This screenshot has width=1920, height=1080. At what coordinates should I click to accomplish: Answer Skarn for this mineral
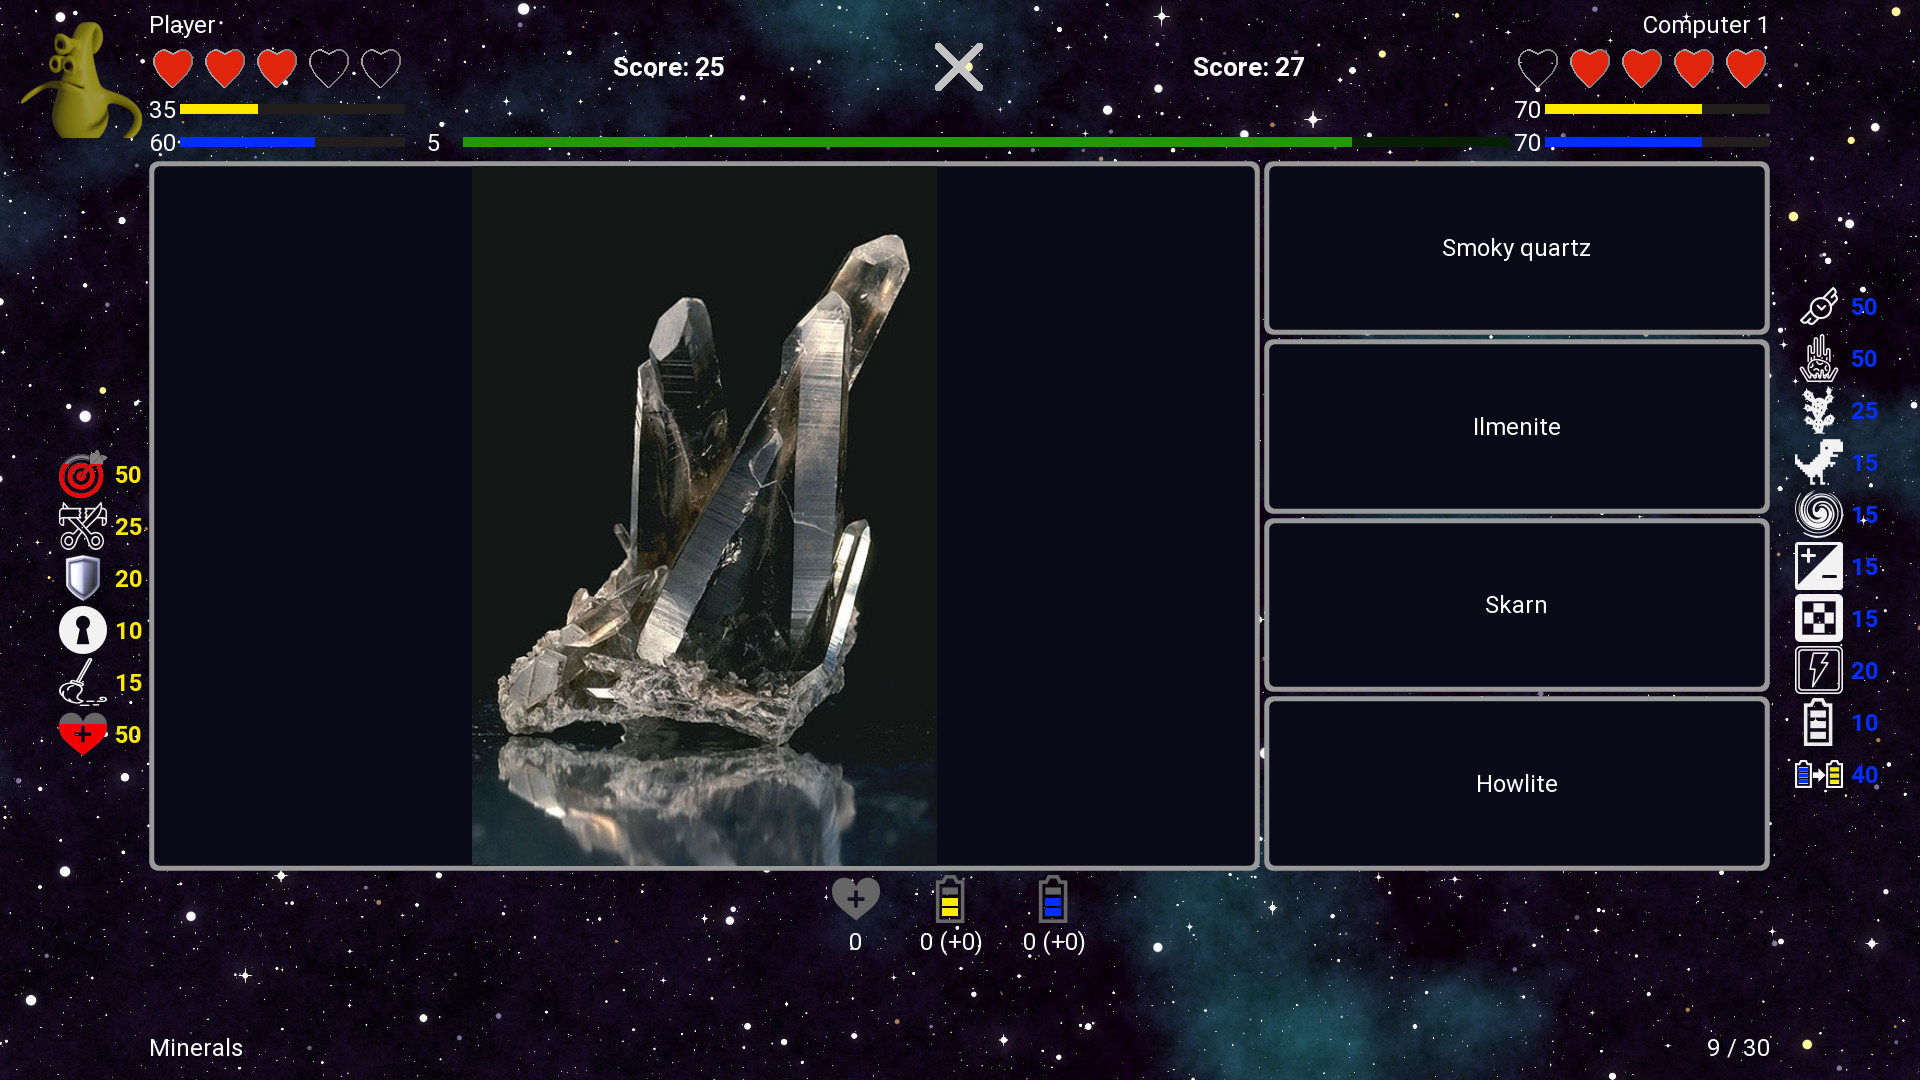click(x=1516, y=605)
